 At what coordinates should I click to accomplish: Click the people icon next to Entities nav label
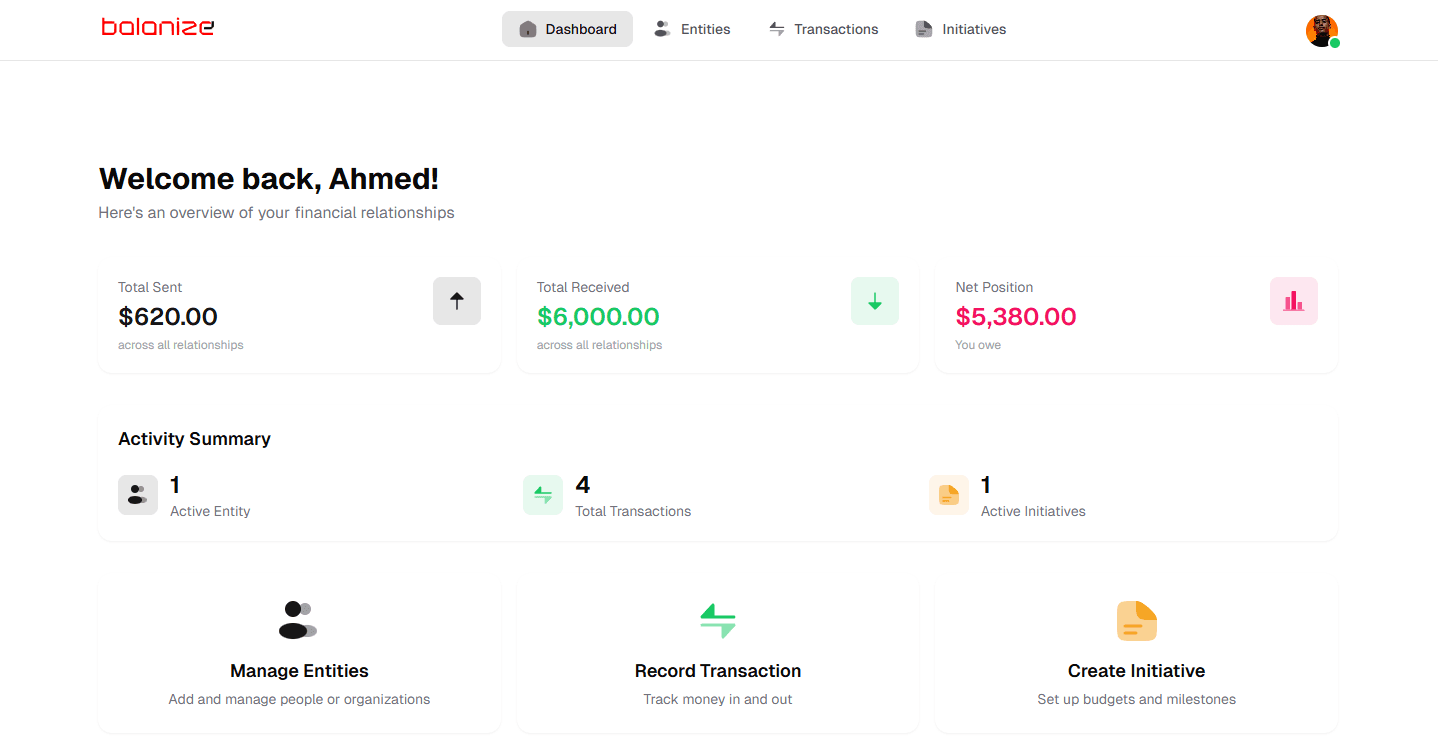[661, 29]
